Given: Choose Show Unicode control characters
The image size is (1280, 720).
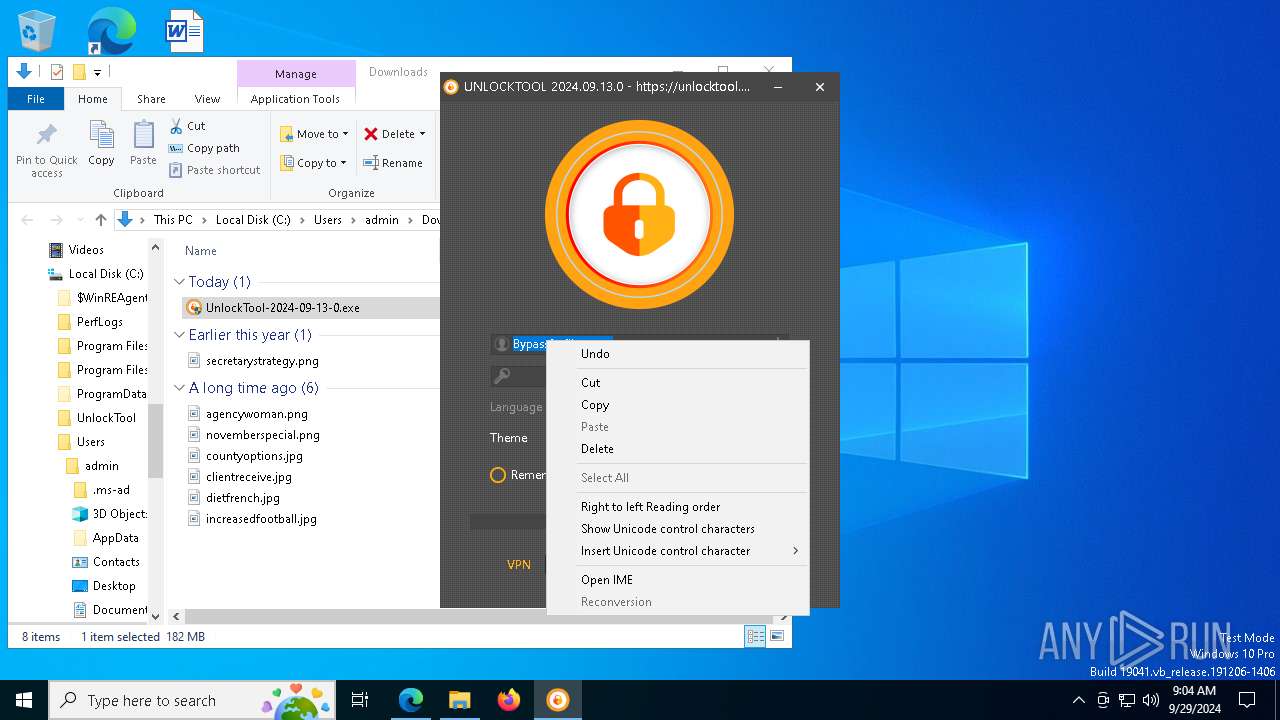Looking at the screenshot, I should pyautogui.click(x=678, y=529).
